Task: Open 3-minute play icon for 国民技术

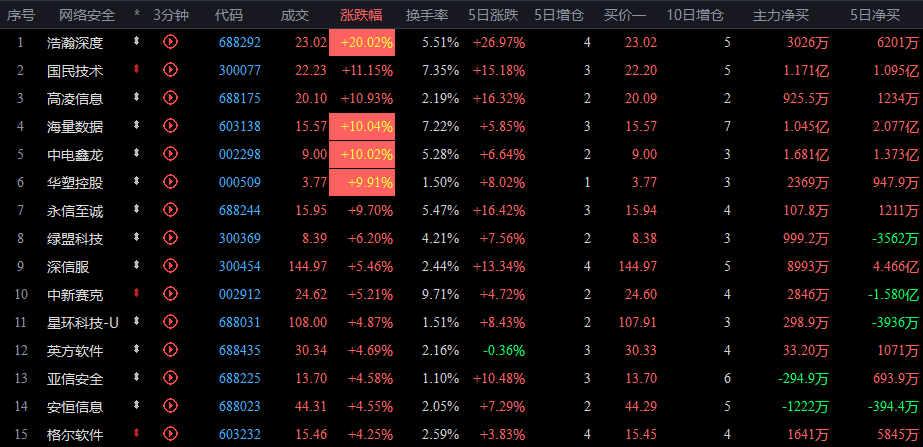Action: point(170,70)
